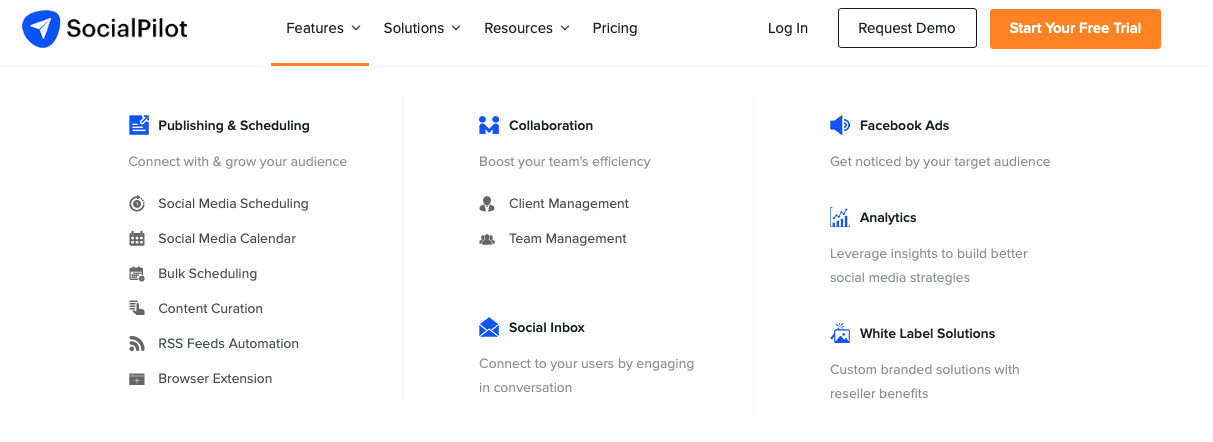Open the Solutions menu label

(414, 28)
